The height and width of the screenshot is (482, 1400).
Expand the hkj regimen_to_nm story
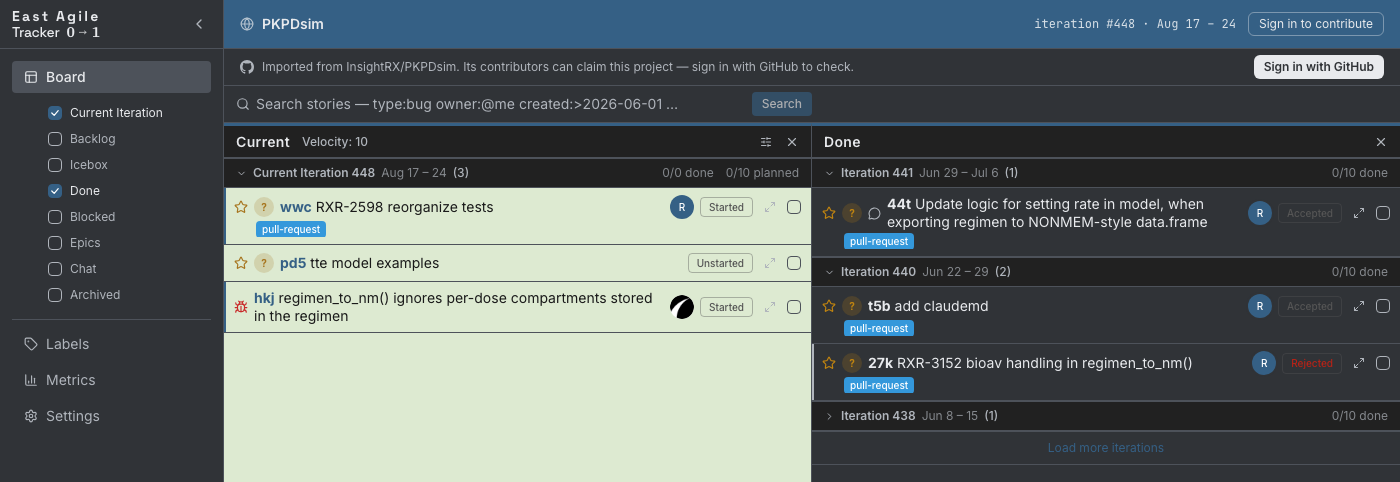[770, 307]
